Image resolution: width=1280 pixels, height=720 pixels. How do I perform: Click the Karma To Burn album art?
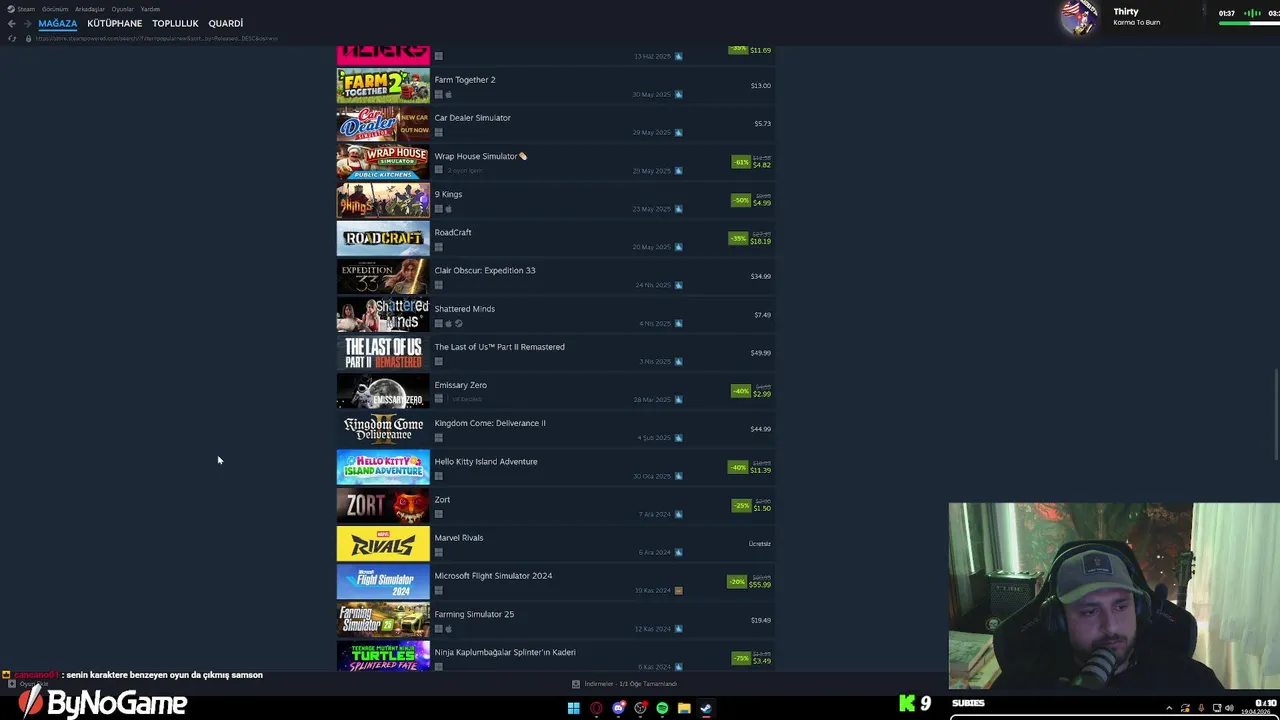[x=1079, y=17]
